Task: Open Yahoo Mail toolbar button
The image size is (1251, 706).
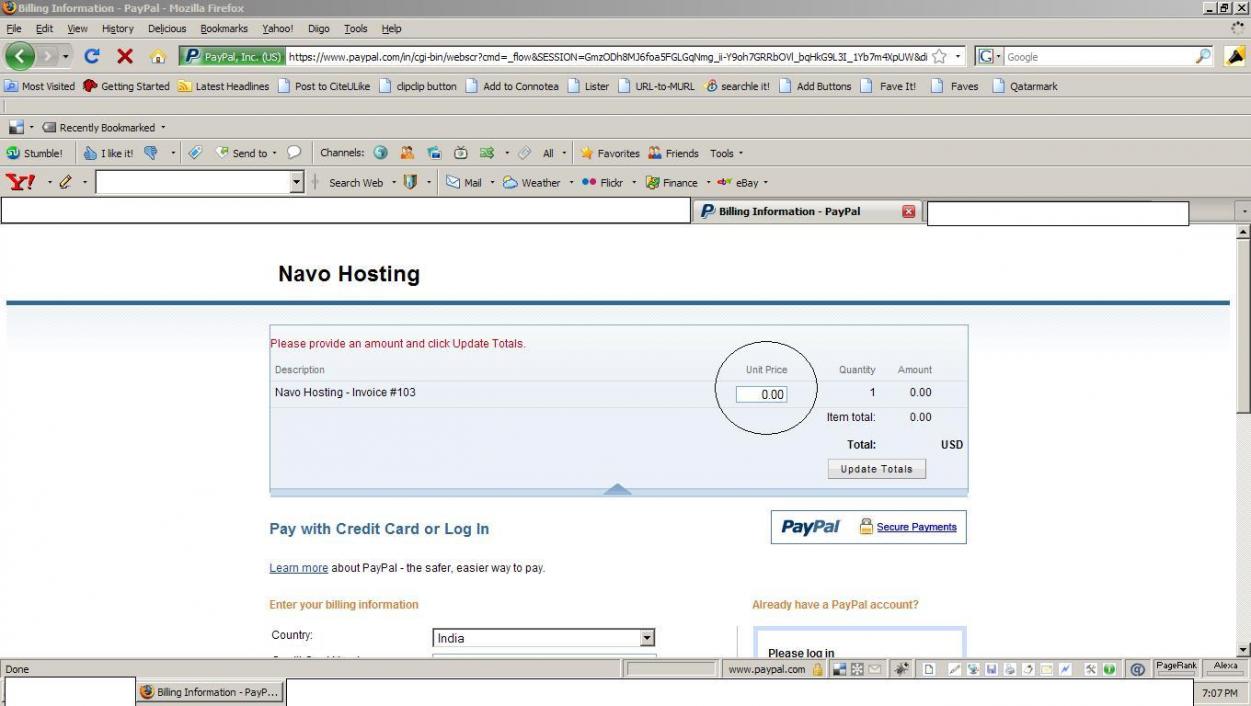Action: point(464,182)
